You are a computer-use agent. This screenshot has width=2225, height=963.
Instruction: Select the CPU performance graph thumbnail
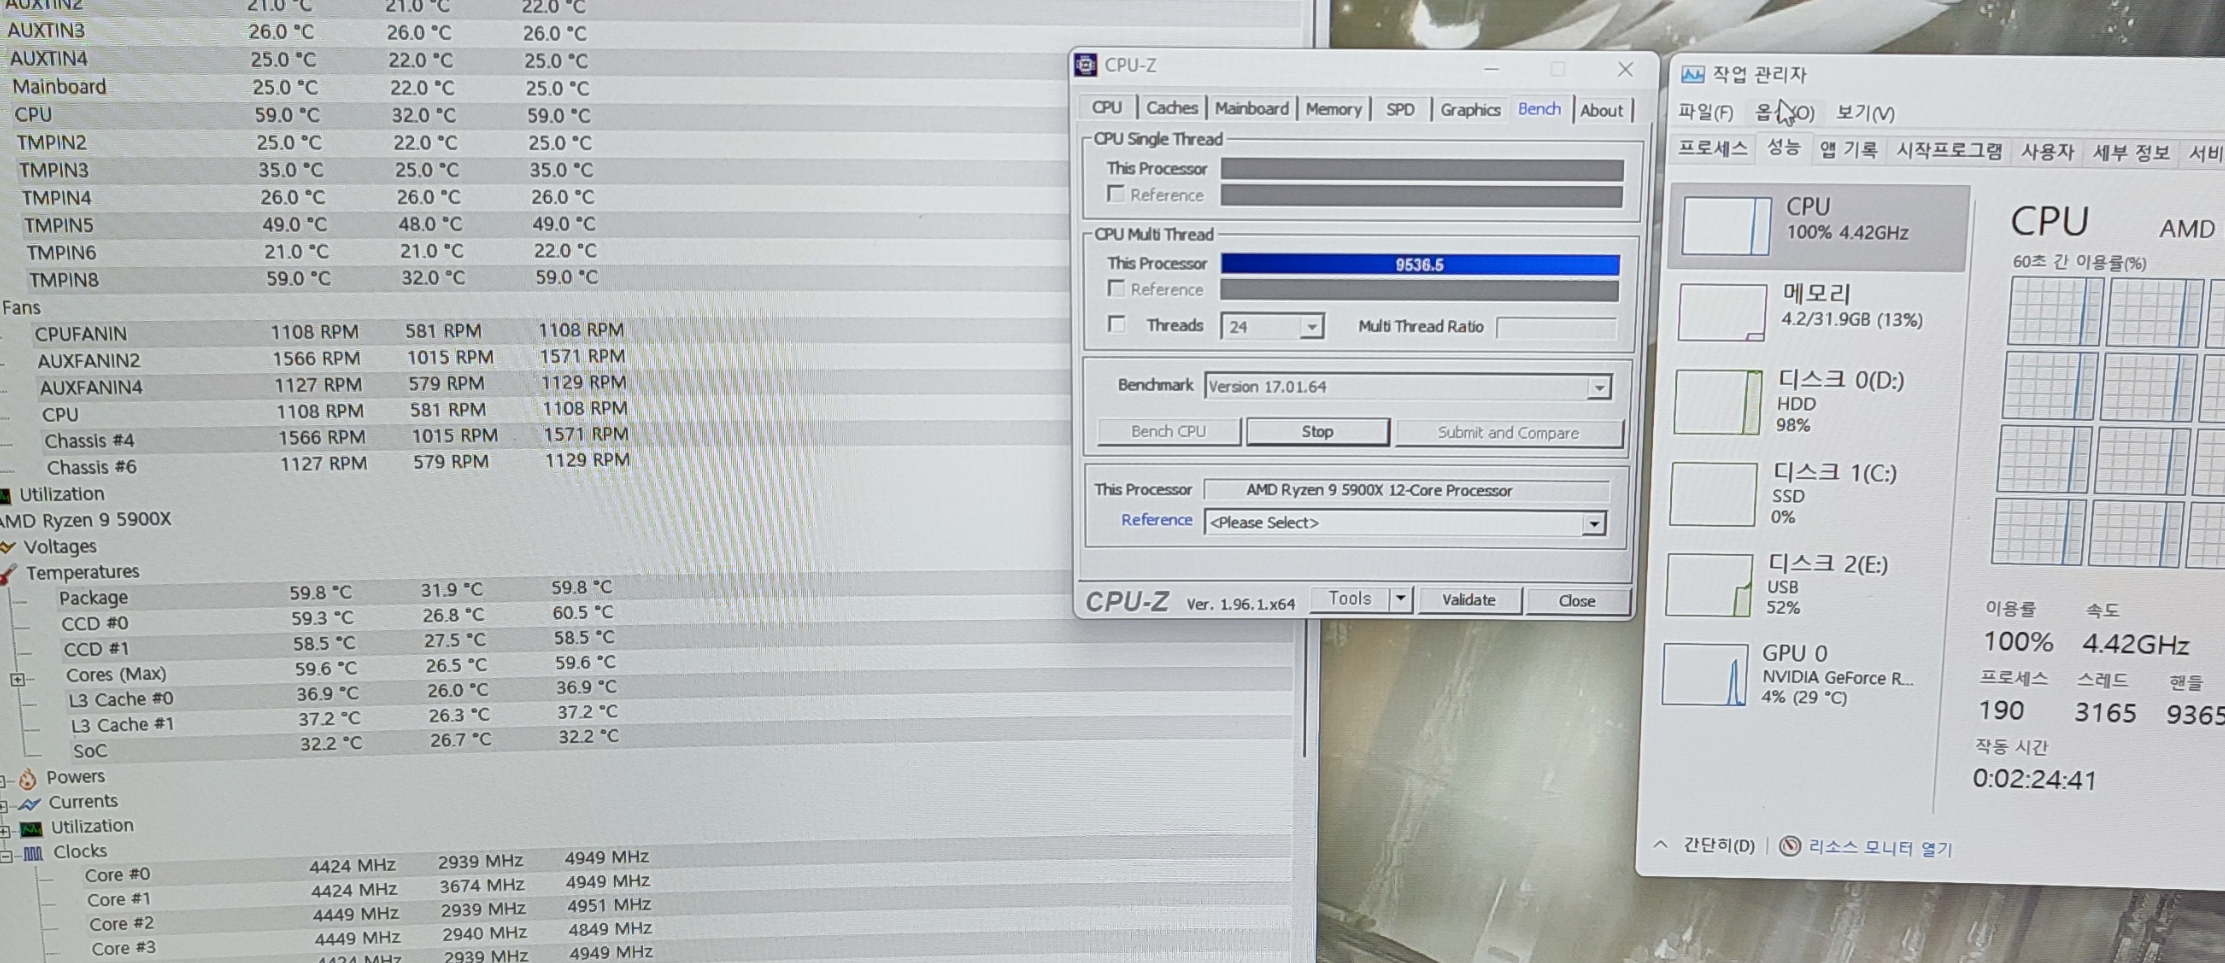[1726, 225]
